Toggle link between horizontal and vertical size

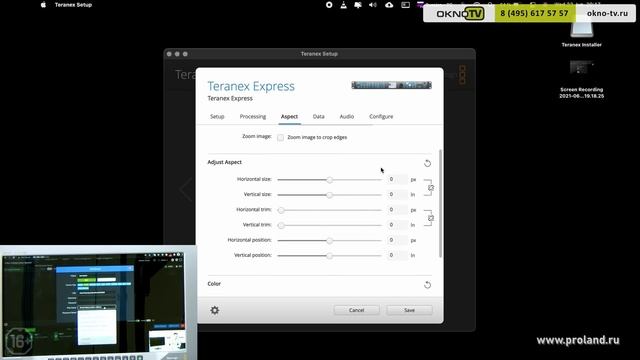pos(431,188)
